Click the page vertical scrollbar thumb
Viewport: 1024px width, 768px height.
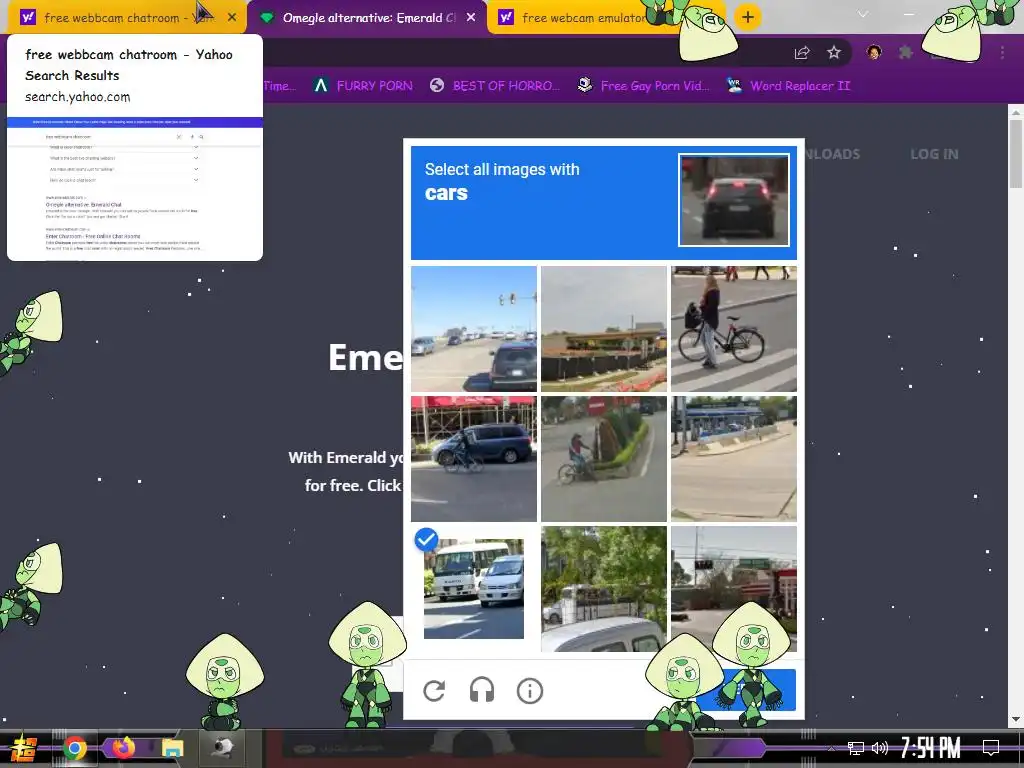pos(1016,154)
